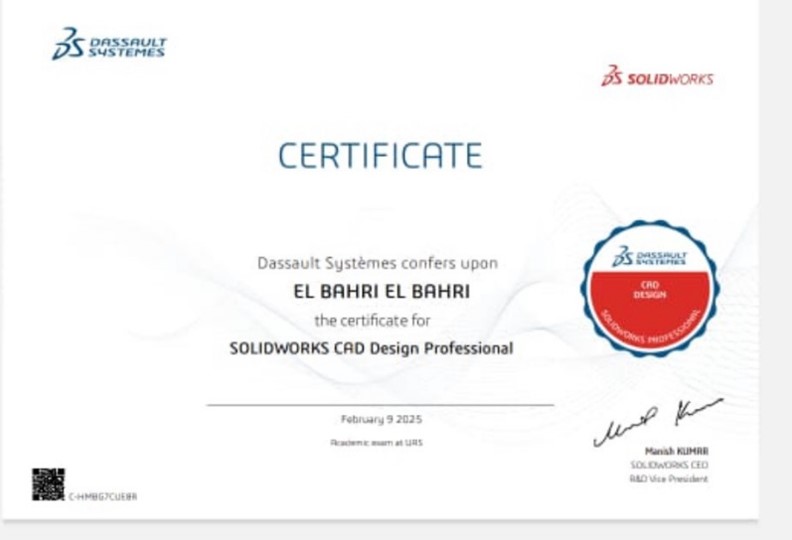Click the SOLIDWORKS PROFESSIONAL text on badge ribbon
Screen dimensions: 792x540
649,332
